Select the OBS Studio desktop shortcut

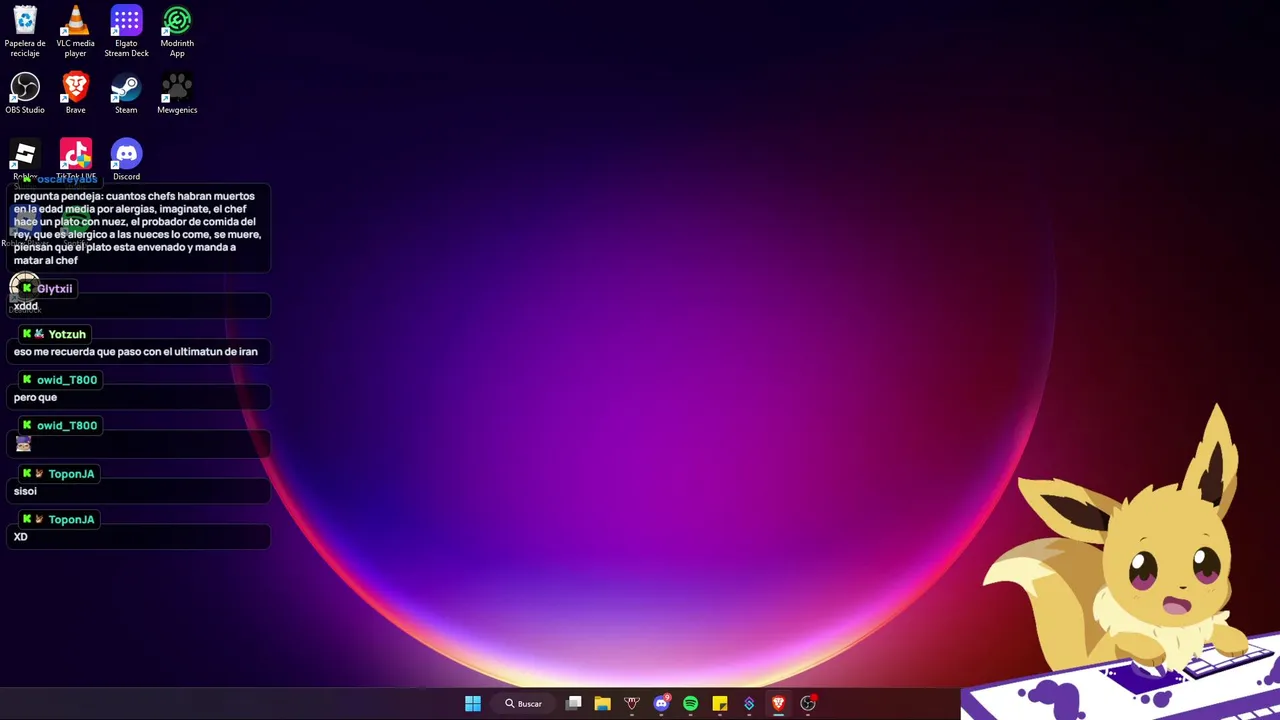tap(25, 93)
